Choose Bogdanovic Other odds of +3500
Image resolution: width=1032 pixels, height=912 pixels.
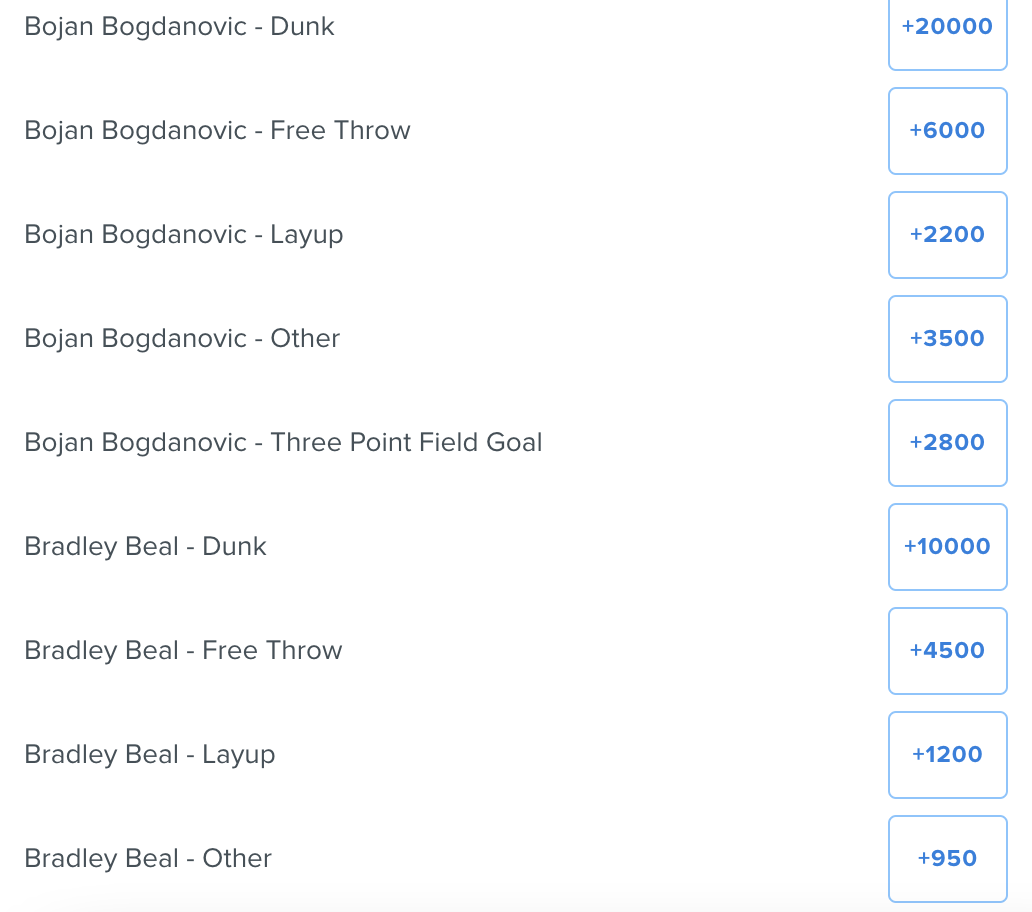[x=947, y=339]
